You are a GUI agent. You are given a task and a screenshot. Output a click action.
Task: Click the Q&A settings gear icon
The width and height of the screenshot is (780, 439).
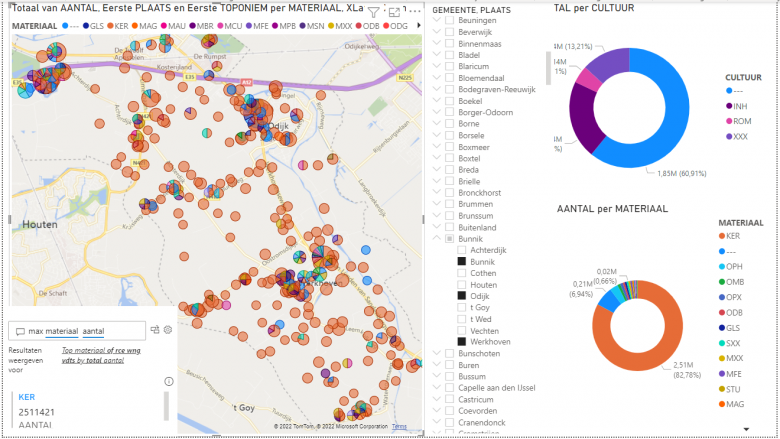pyautogui.click(x=168, y=330)
